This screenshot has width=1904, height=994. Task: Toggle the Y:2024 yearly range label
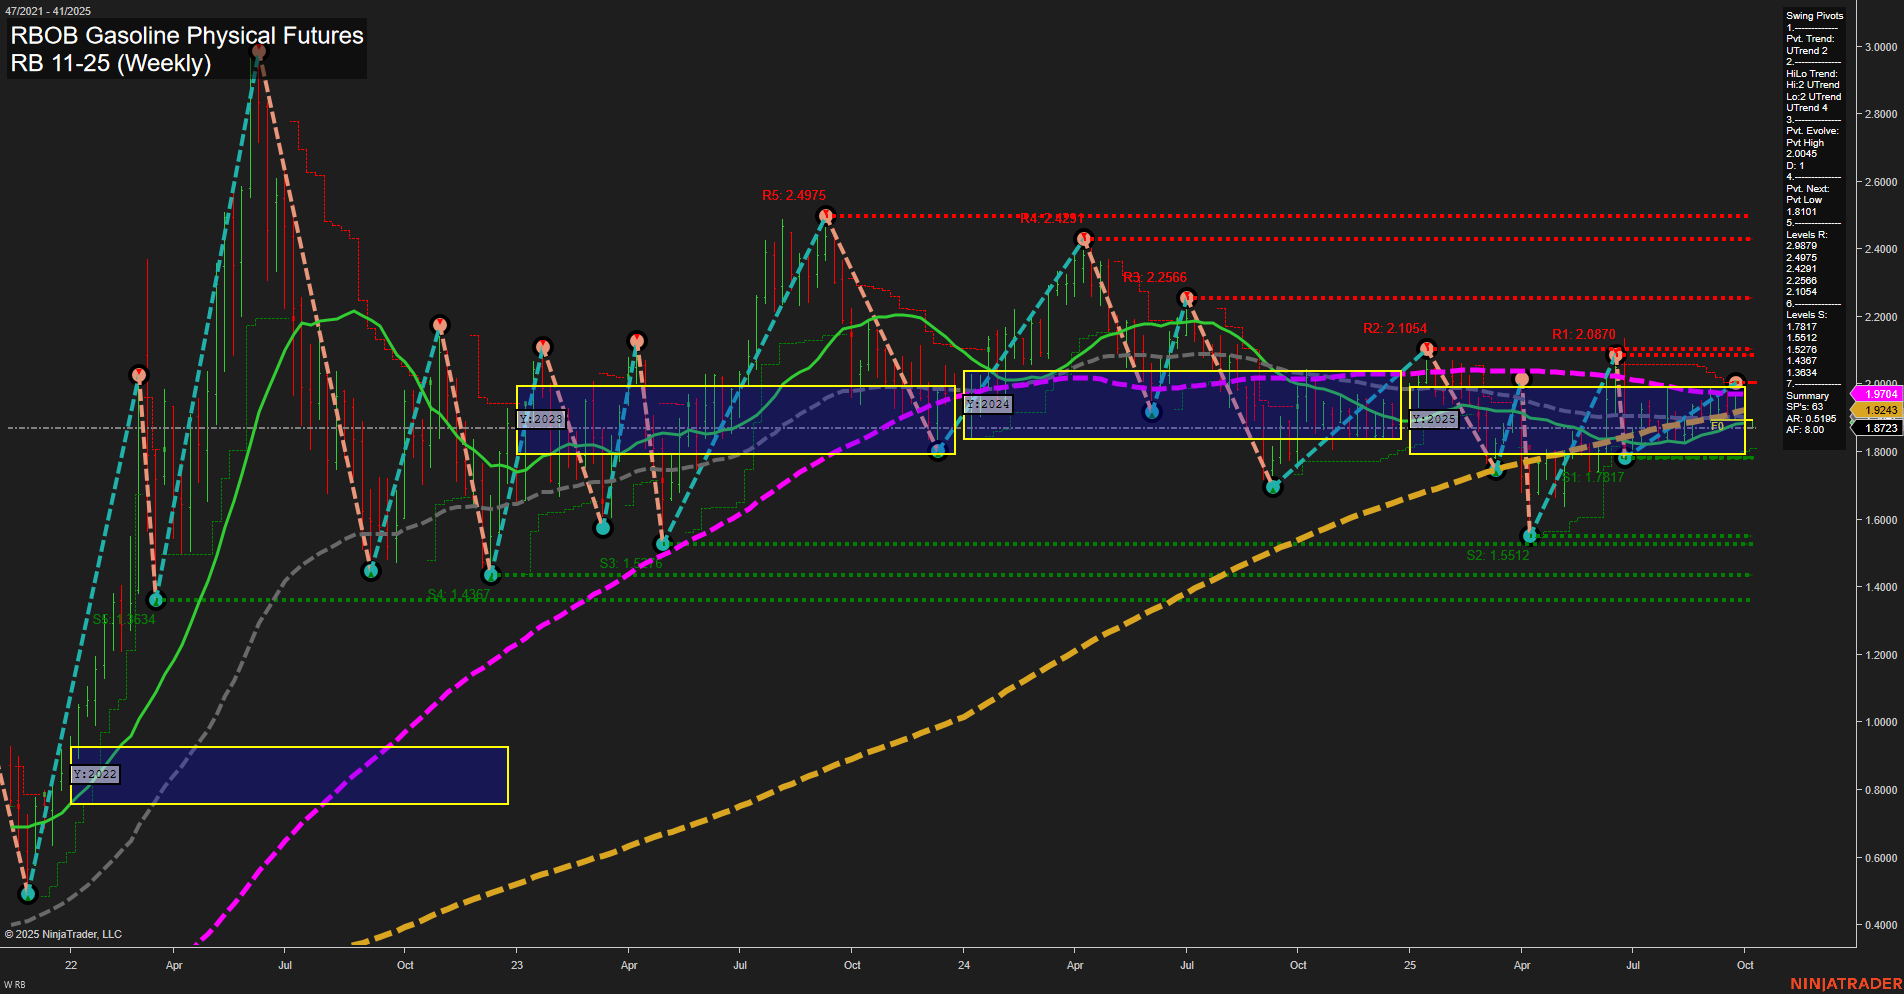click(987, 404)
